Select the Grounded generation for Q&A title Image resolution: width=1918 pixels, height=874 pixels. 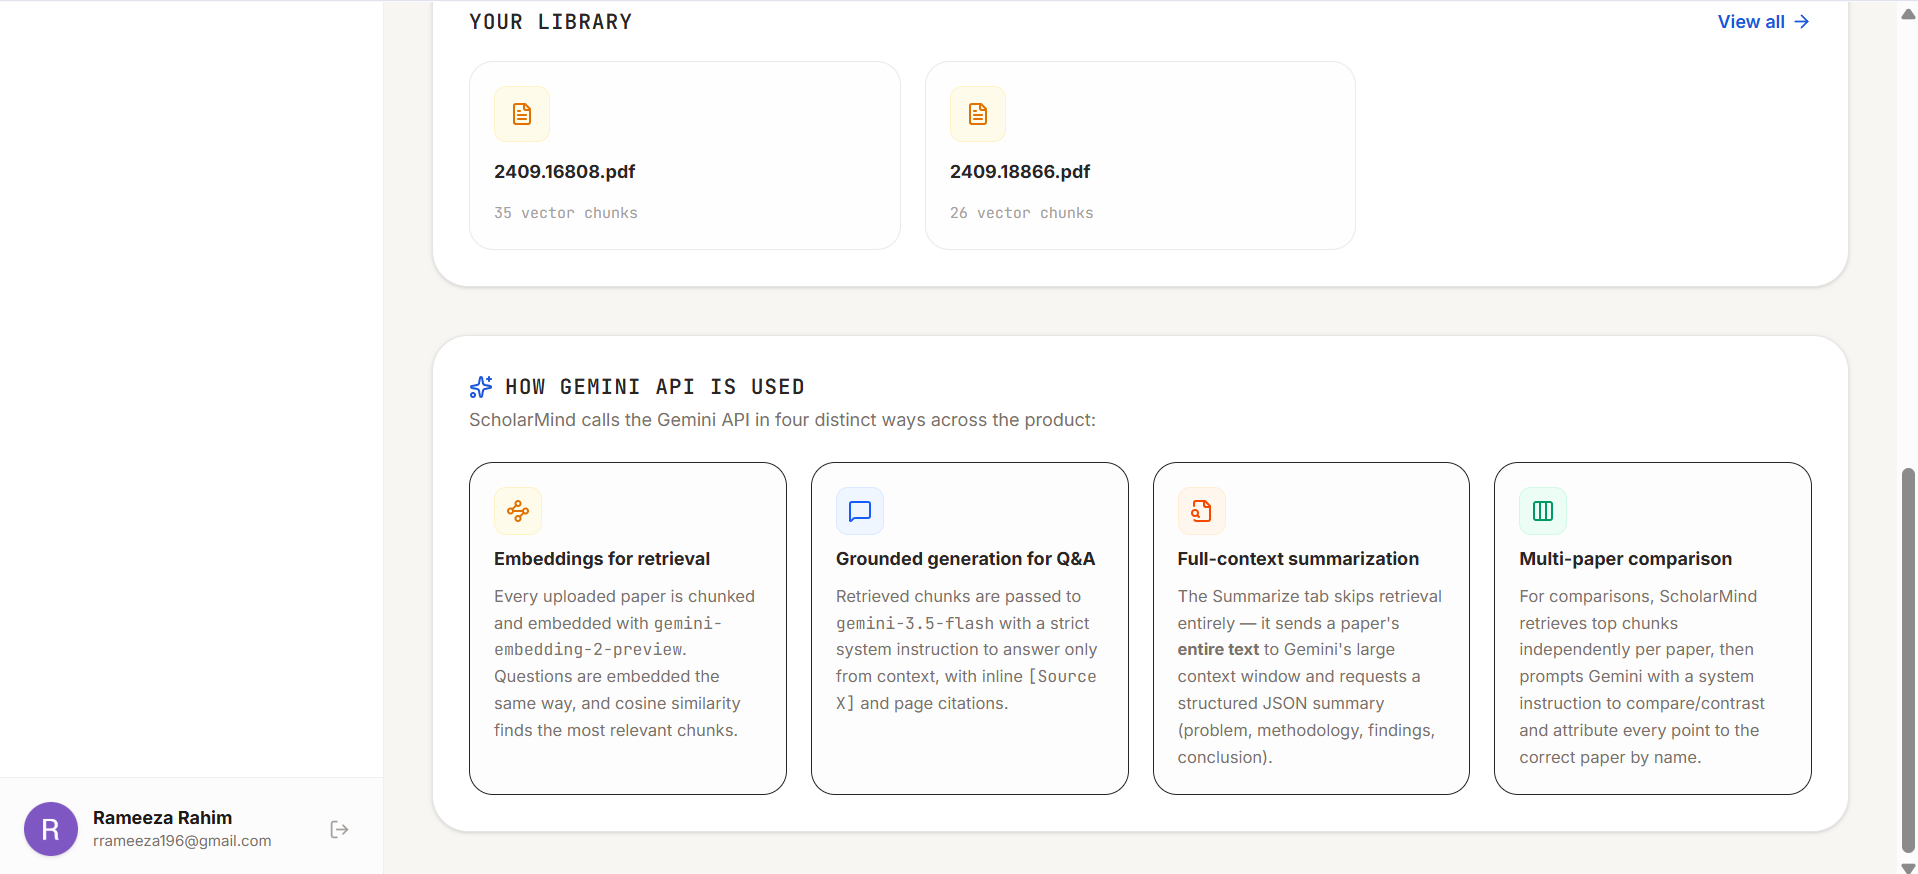pos(966,559)
